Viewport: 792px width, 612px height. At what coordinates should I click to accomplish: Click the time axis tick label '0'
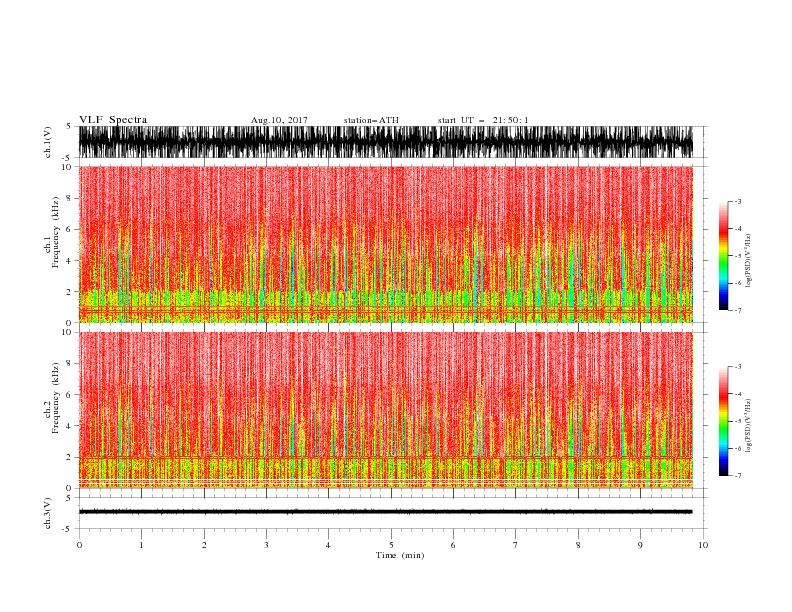pos(79,545)
